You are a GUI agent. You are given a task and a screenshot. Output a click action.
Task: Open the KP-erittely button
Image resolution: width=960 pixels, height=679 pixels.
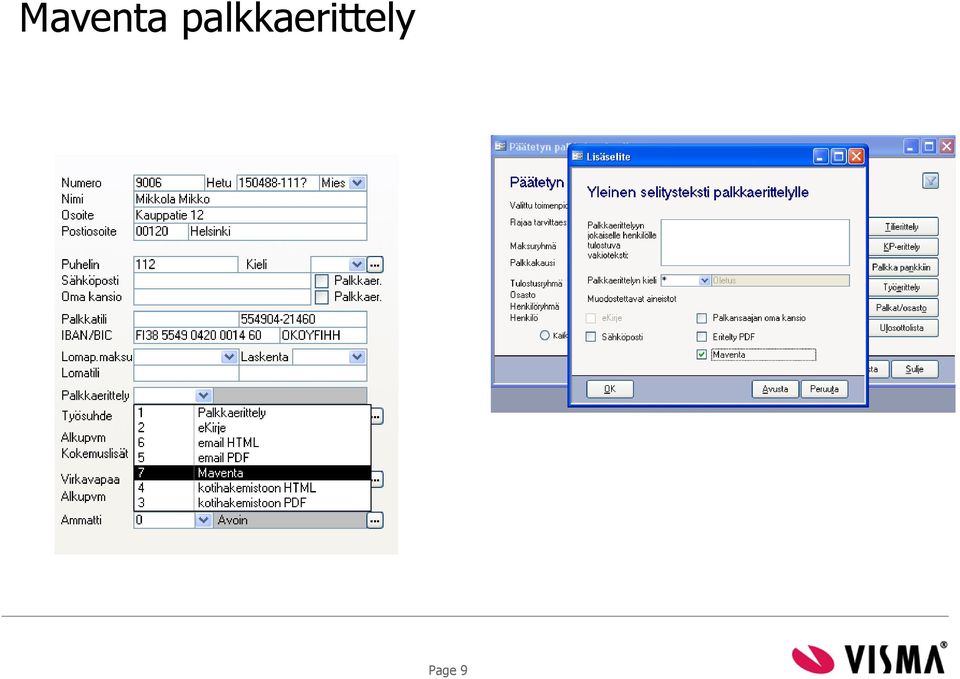(x=902, y=247)
